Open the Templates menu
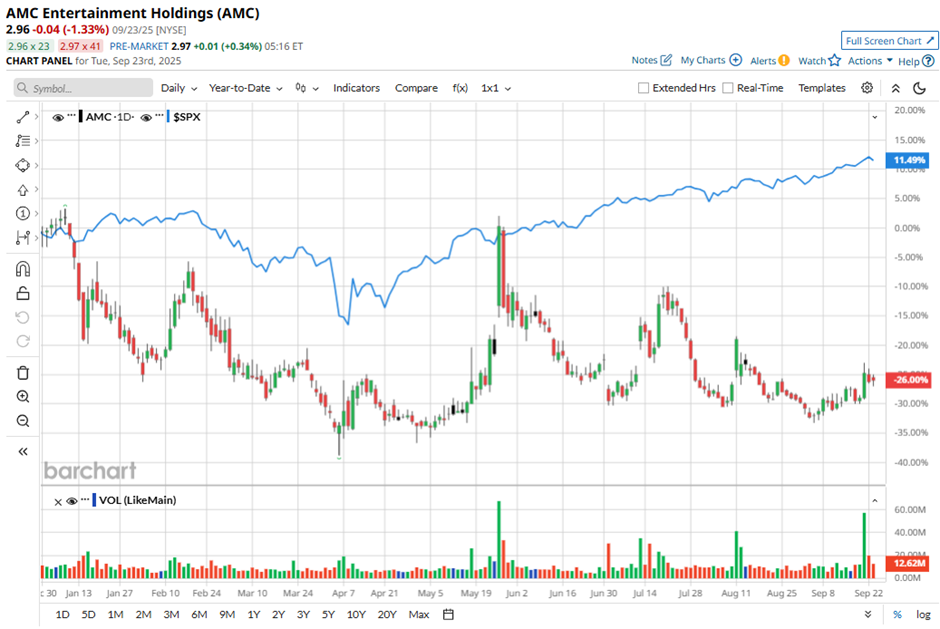Screen dimensions: 940x629 (822, 88)
